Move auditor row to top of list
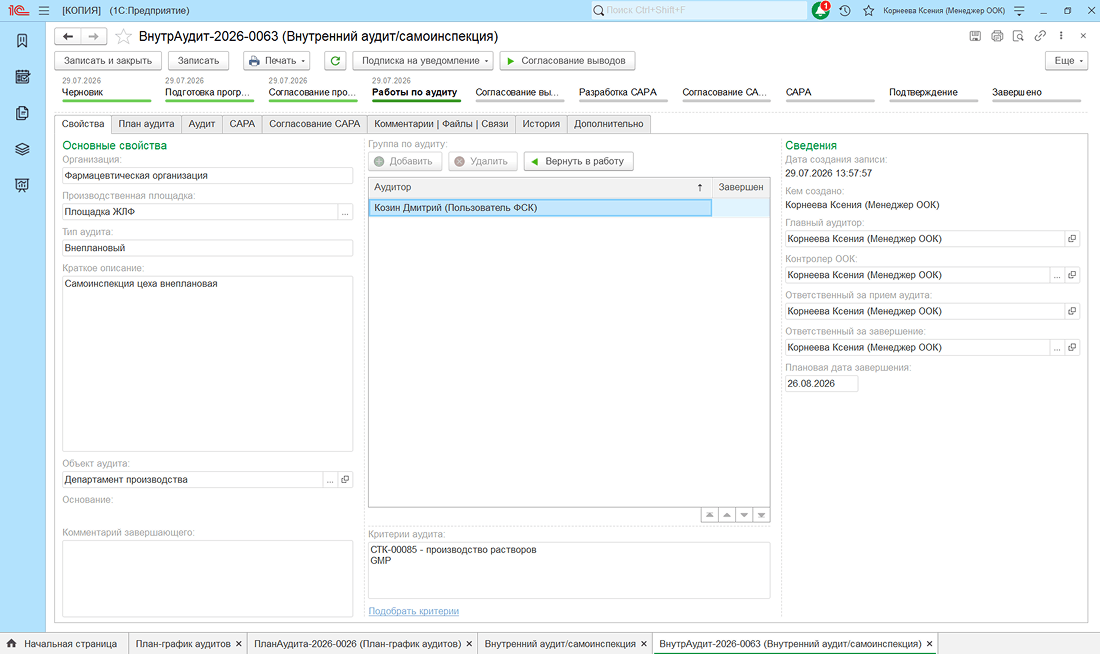Screen dimensions: 1100x654 (x=709, y=515)
